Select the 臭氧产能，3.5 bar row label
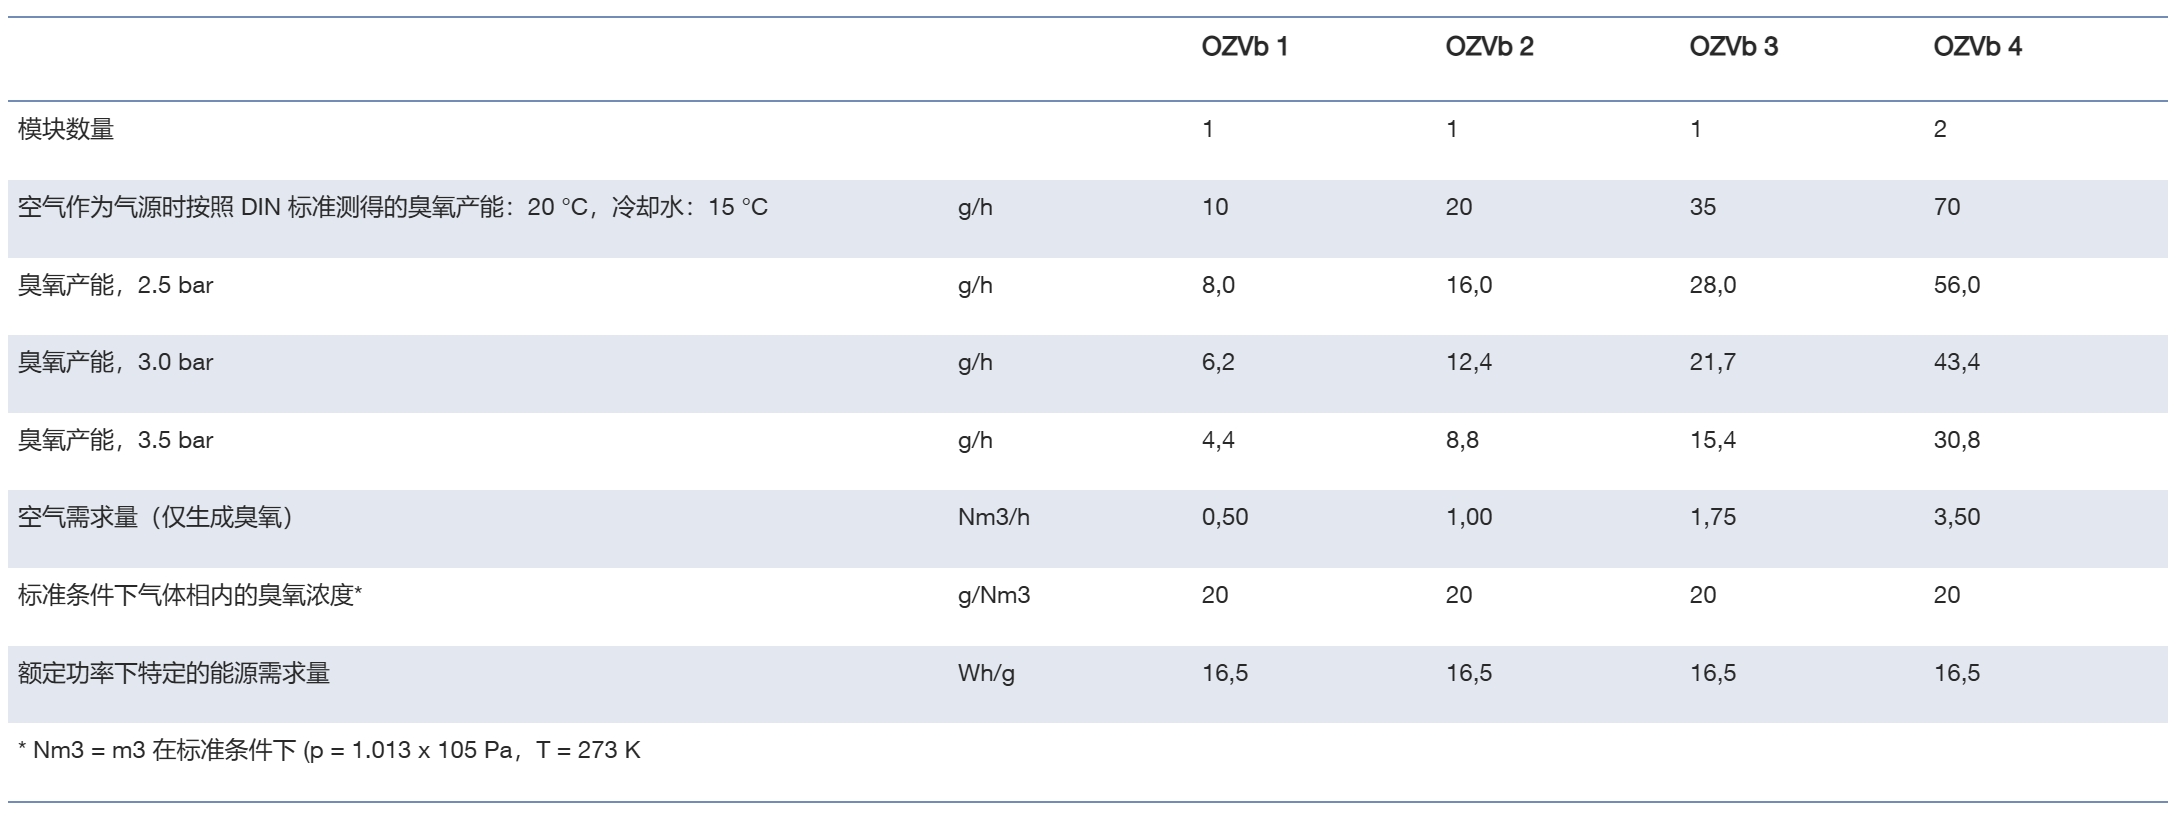Image resolution: width=2181 pixels, height=821 pixels. point(116,440)
